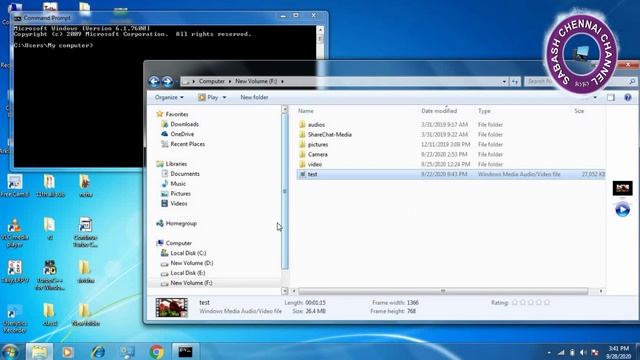Open Explorer's help question mark icon
The width and height of the screenshot is (640, 360).
tap(627, 97)
